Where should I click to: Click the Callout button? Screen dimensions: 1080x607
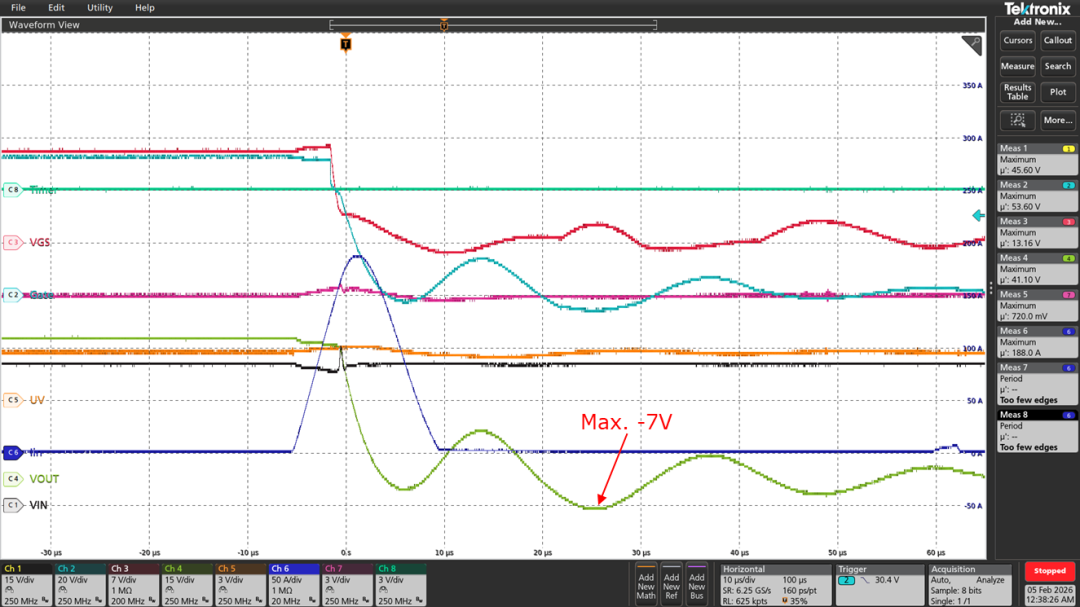click(1057, 41)
